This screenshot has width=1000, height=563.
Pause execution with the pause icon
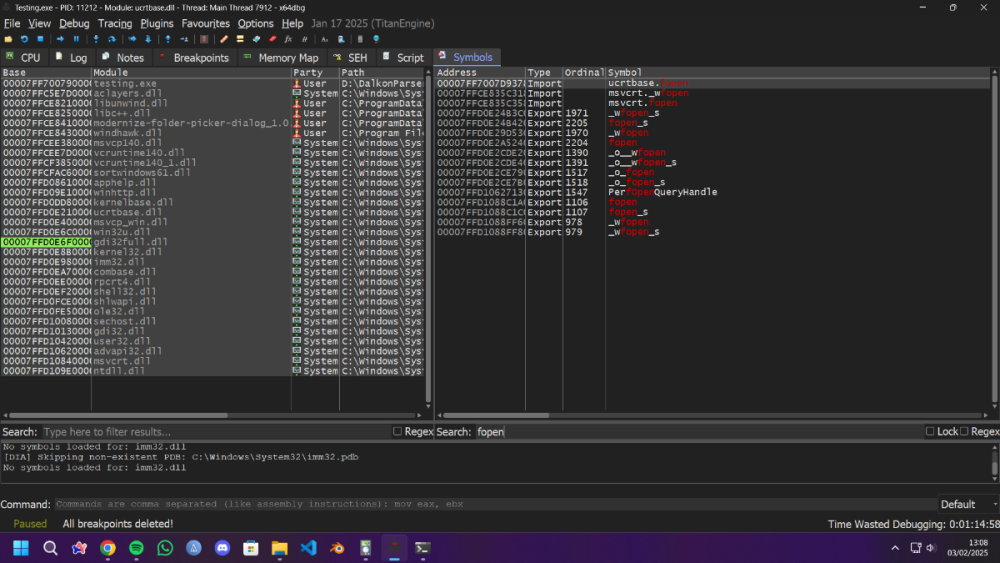[76, 39]
